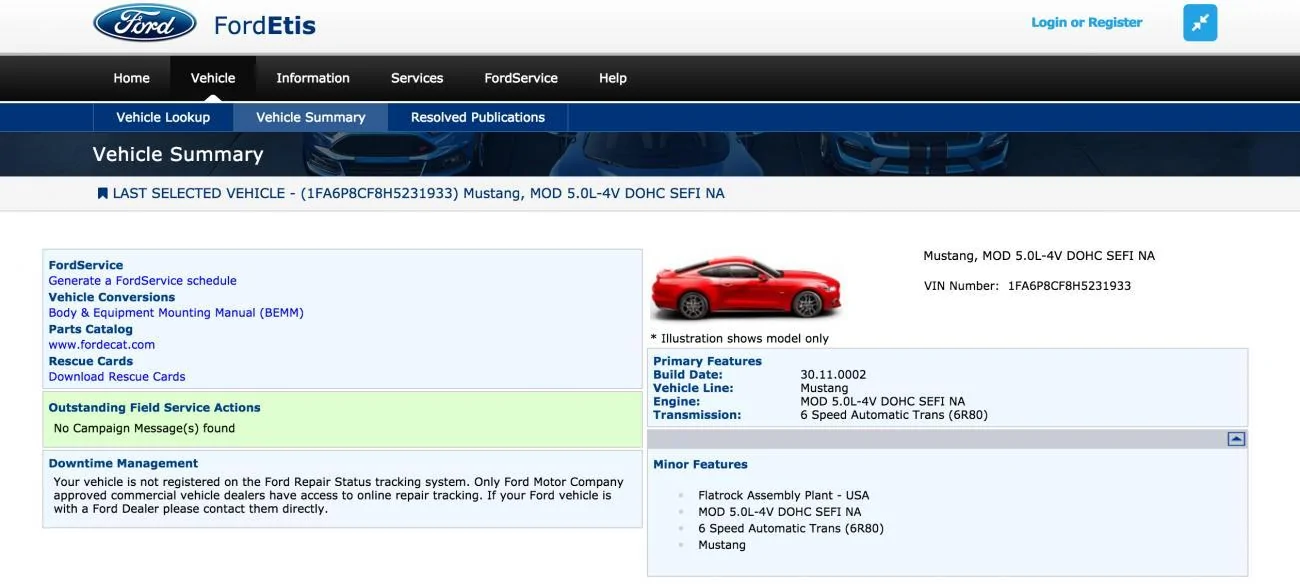Viewport: 1300px width, 584px height.
Task: Open the Information menu
Action: (313, 78)
